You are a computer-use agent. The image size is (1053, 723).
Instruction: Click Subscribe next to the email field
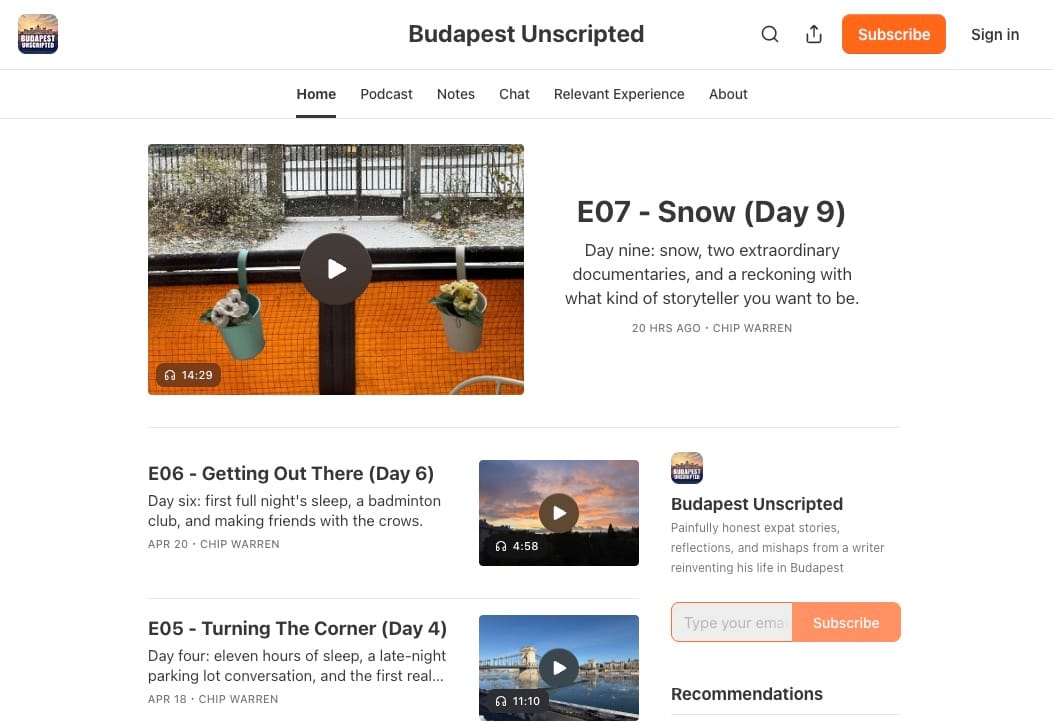(x=846, y=622)
